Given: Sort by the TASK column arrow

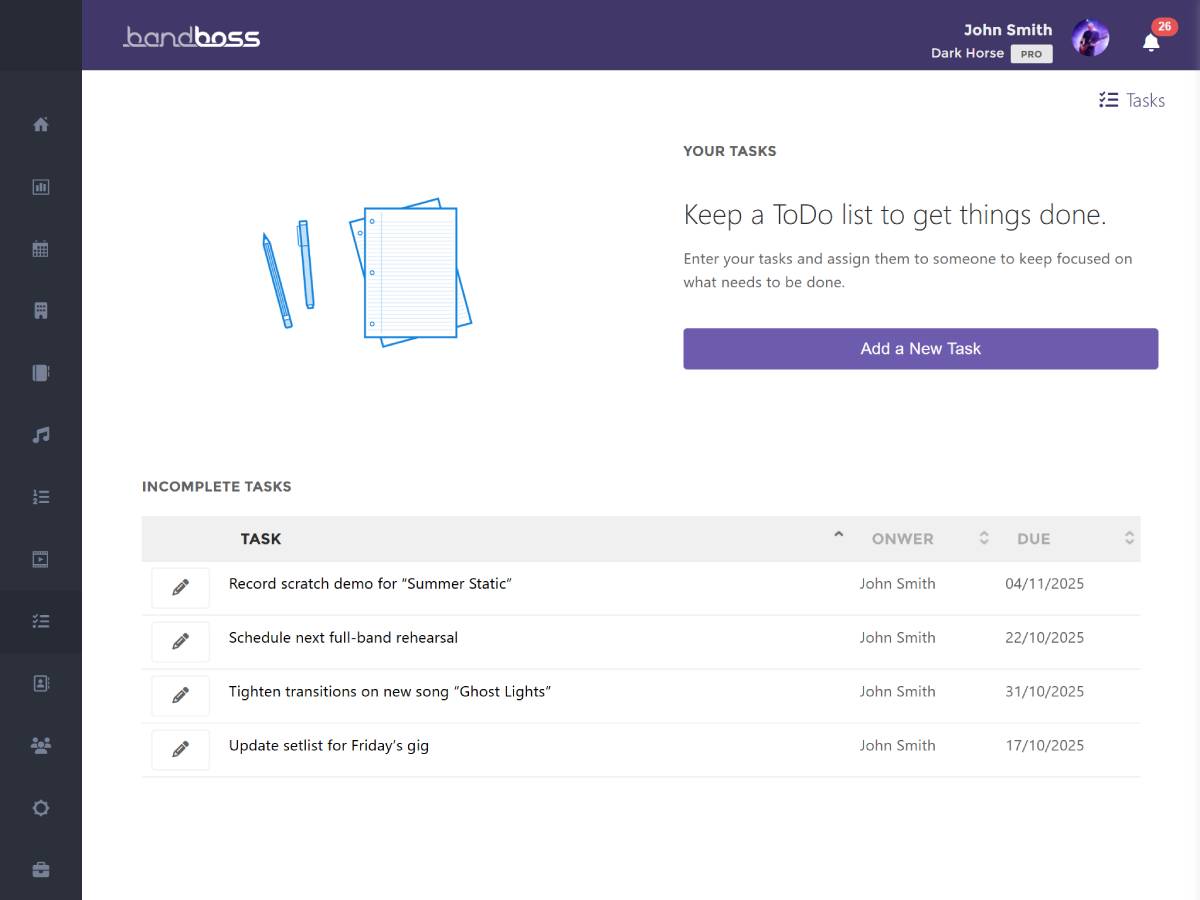Looking at the screenshot, I should click(x=839, y=535).
